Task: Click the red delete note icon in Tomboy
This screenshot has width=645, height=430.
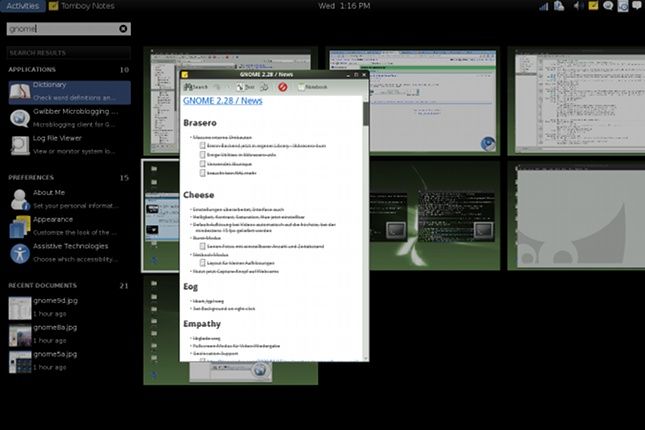Action: click(283, 87)
